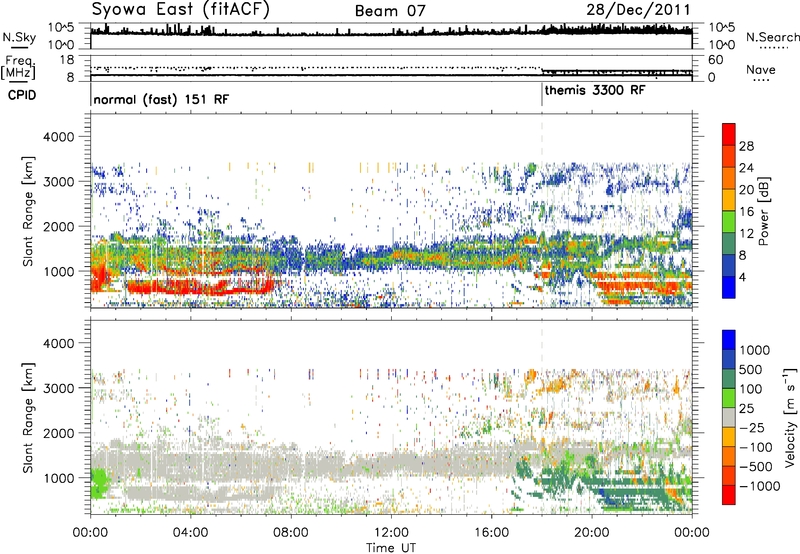Click the red bottom of the velocity colorbar

click(x=729, y=495)
